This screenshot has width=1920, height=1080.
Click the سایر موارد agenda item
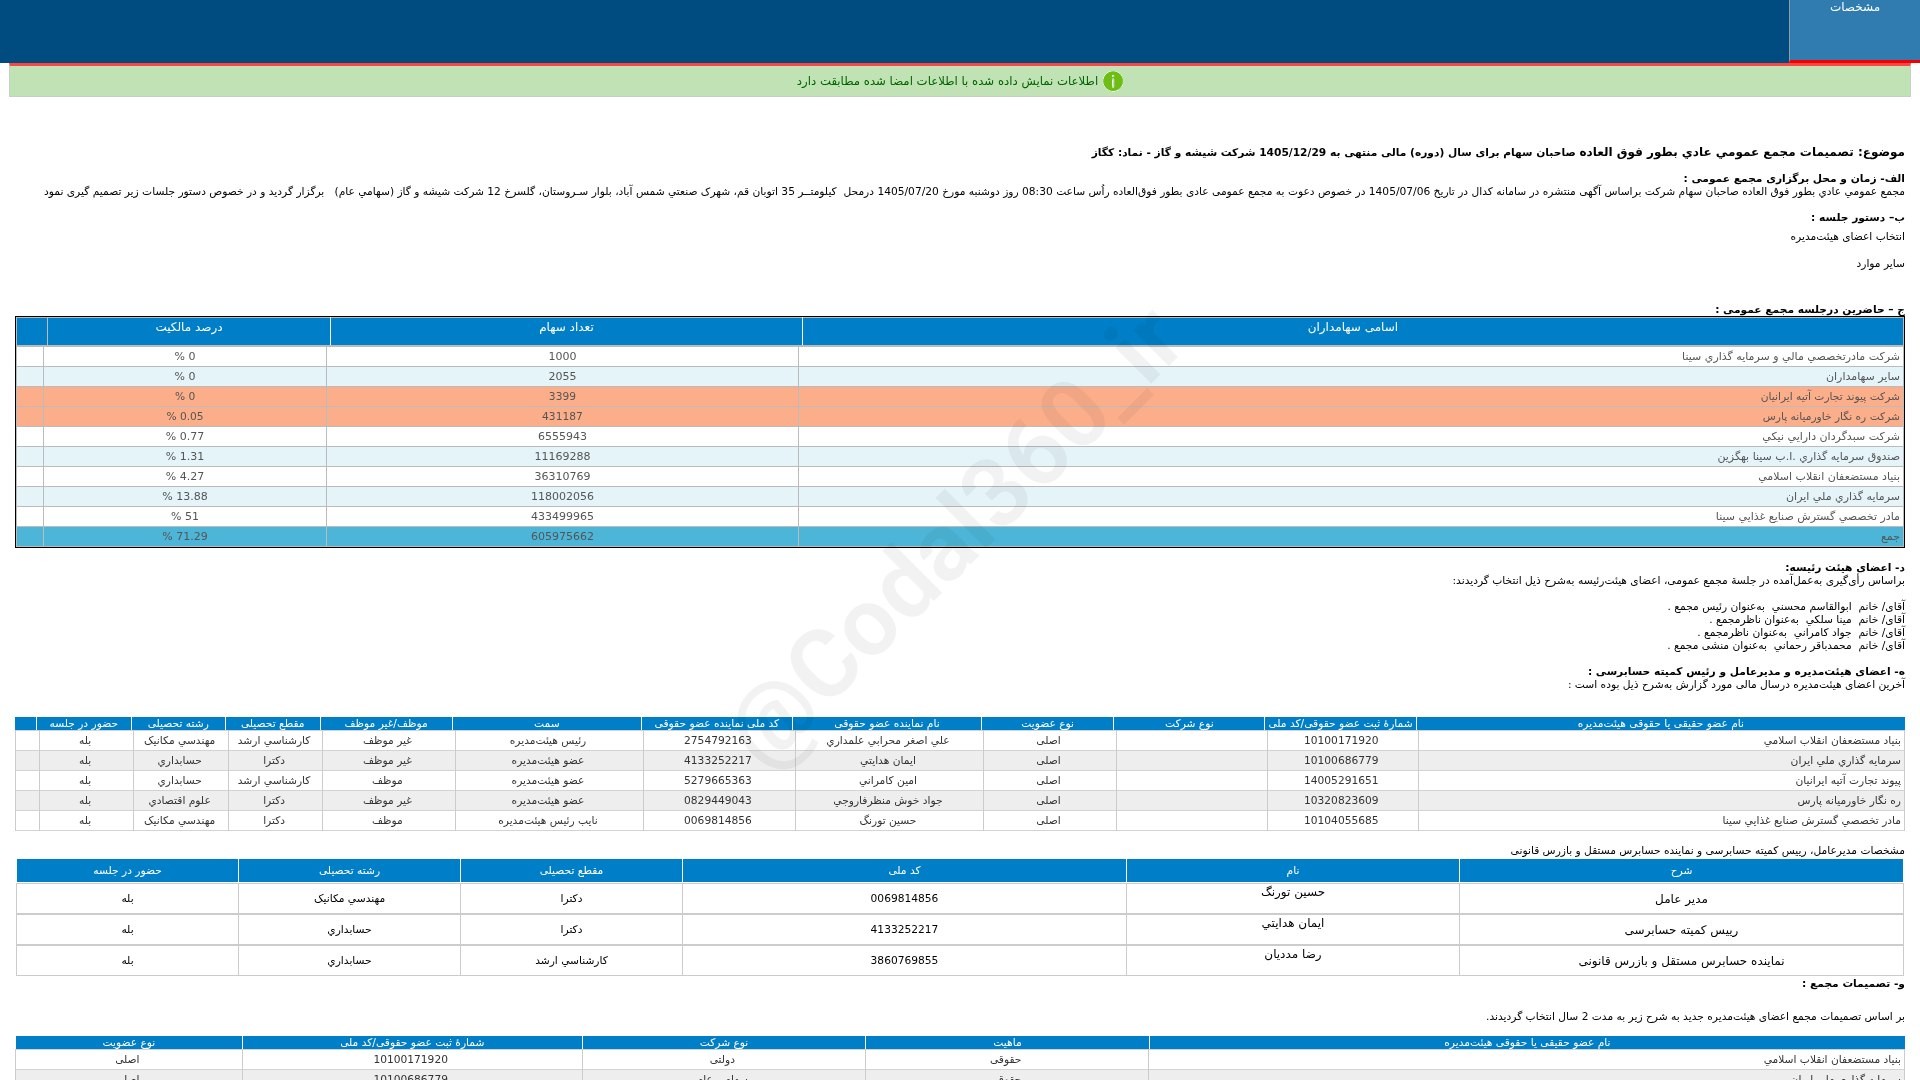(x=1880, y=264)
